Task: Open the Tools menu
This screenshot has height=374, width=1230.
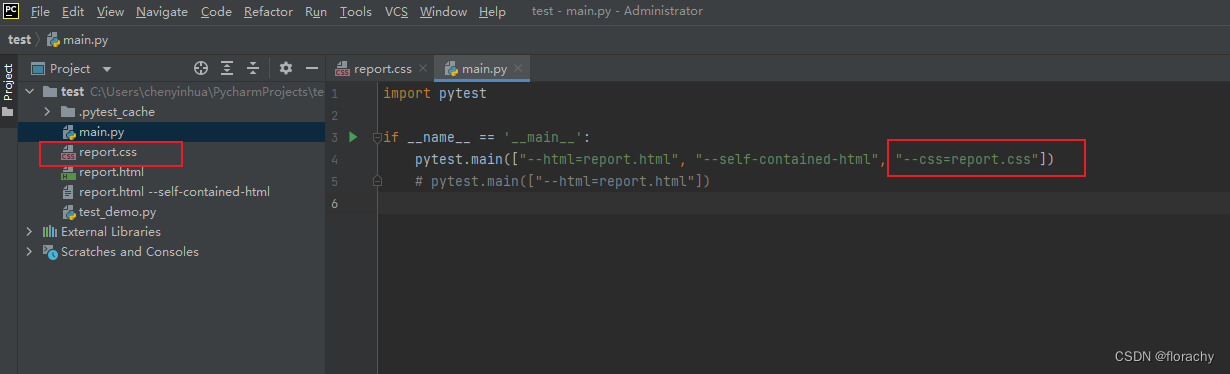Action: pyautogui.click(x=355, y=11)
